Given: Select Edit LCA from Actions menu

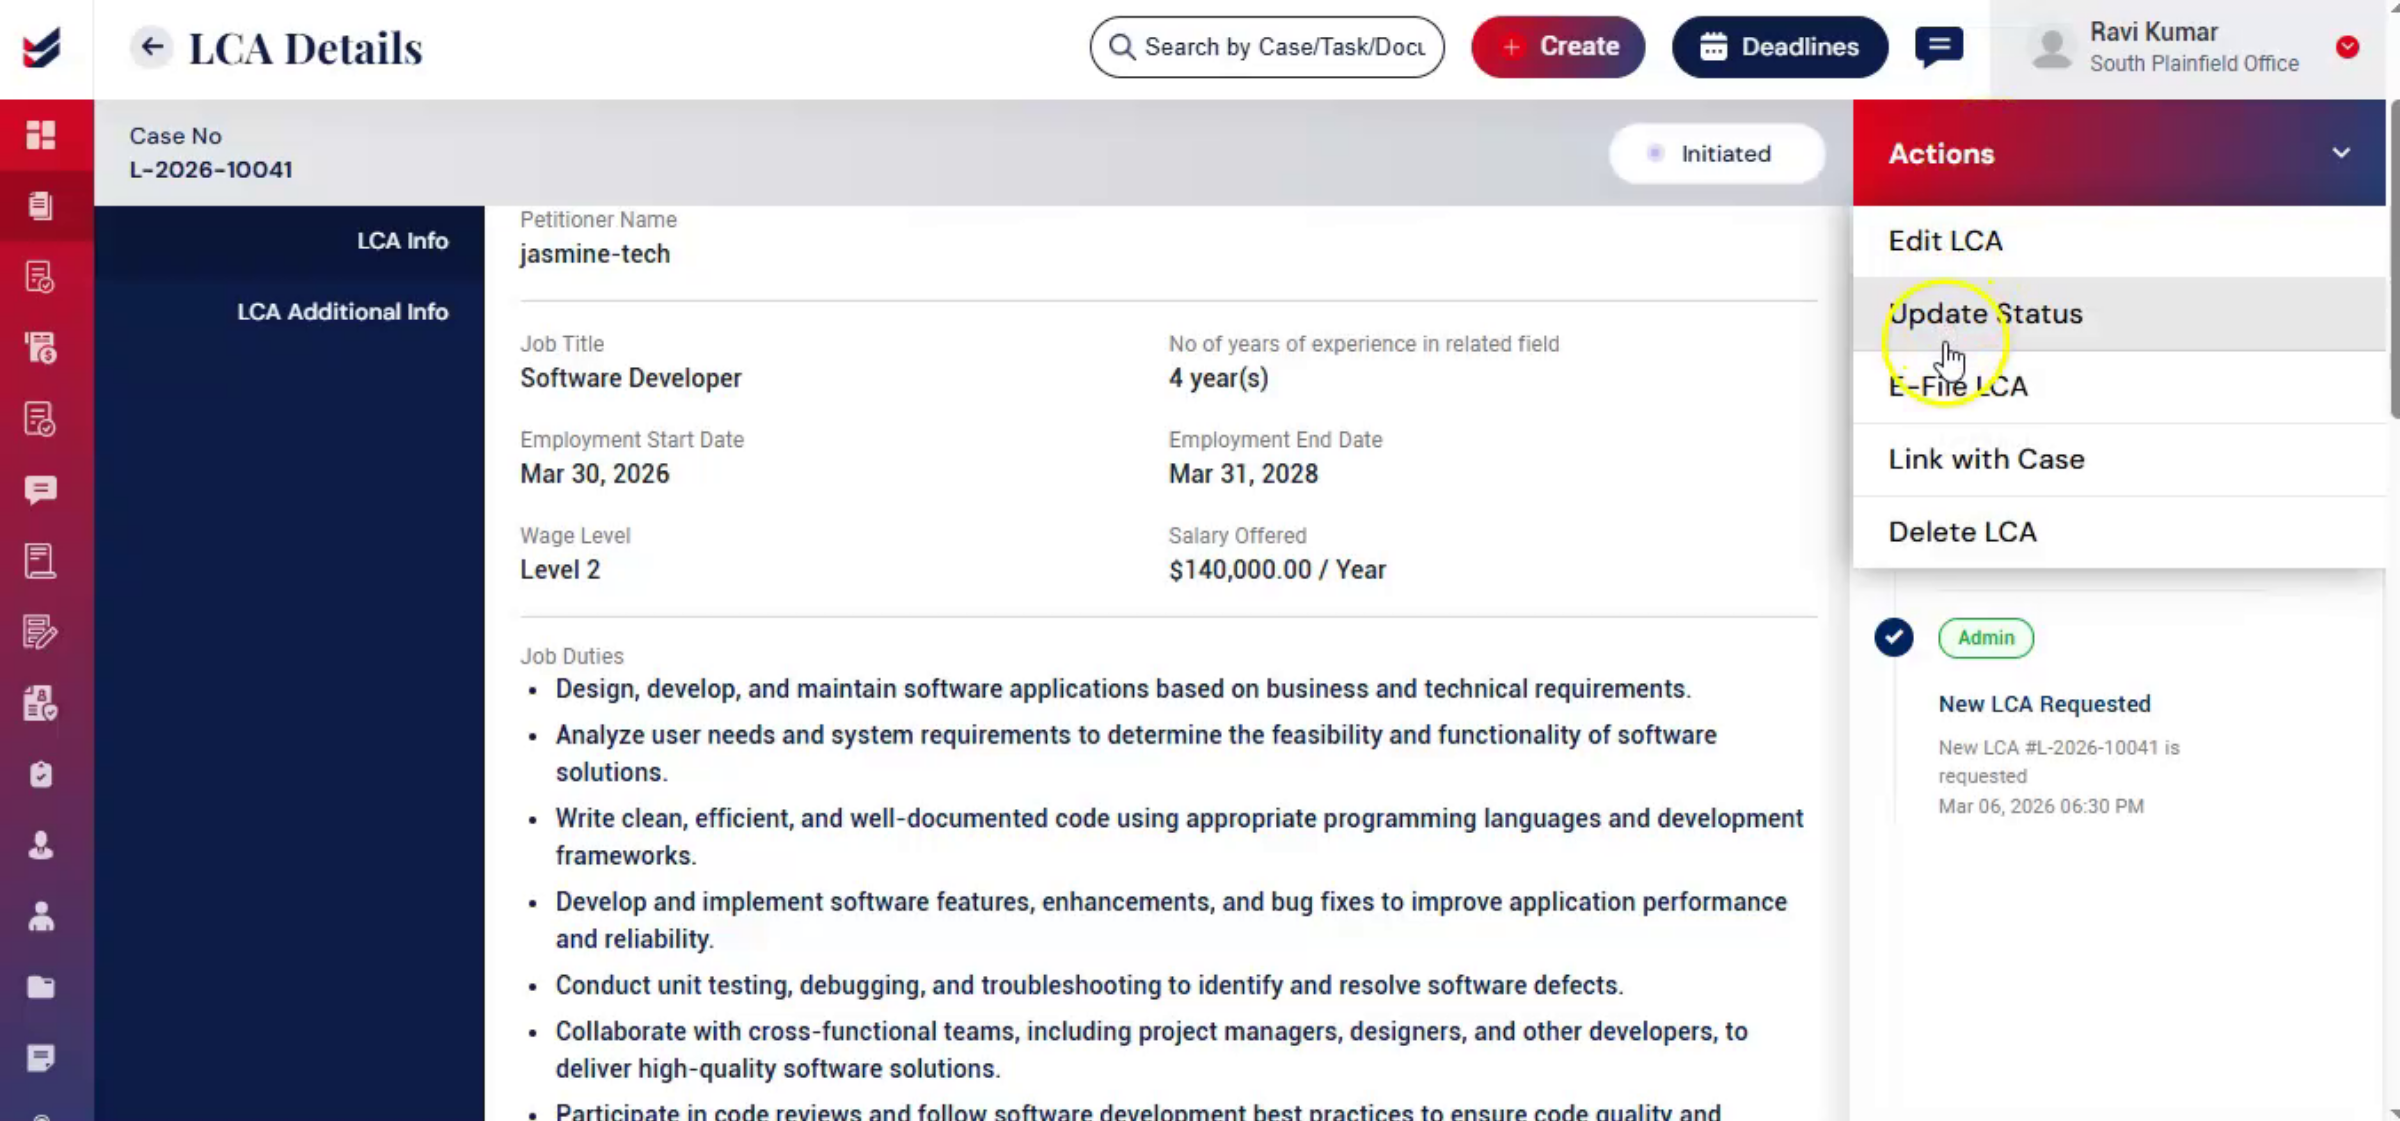Looking at the screenshot, I should (2119, 241).
